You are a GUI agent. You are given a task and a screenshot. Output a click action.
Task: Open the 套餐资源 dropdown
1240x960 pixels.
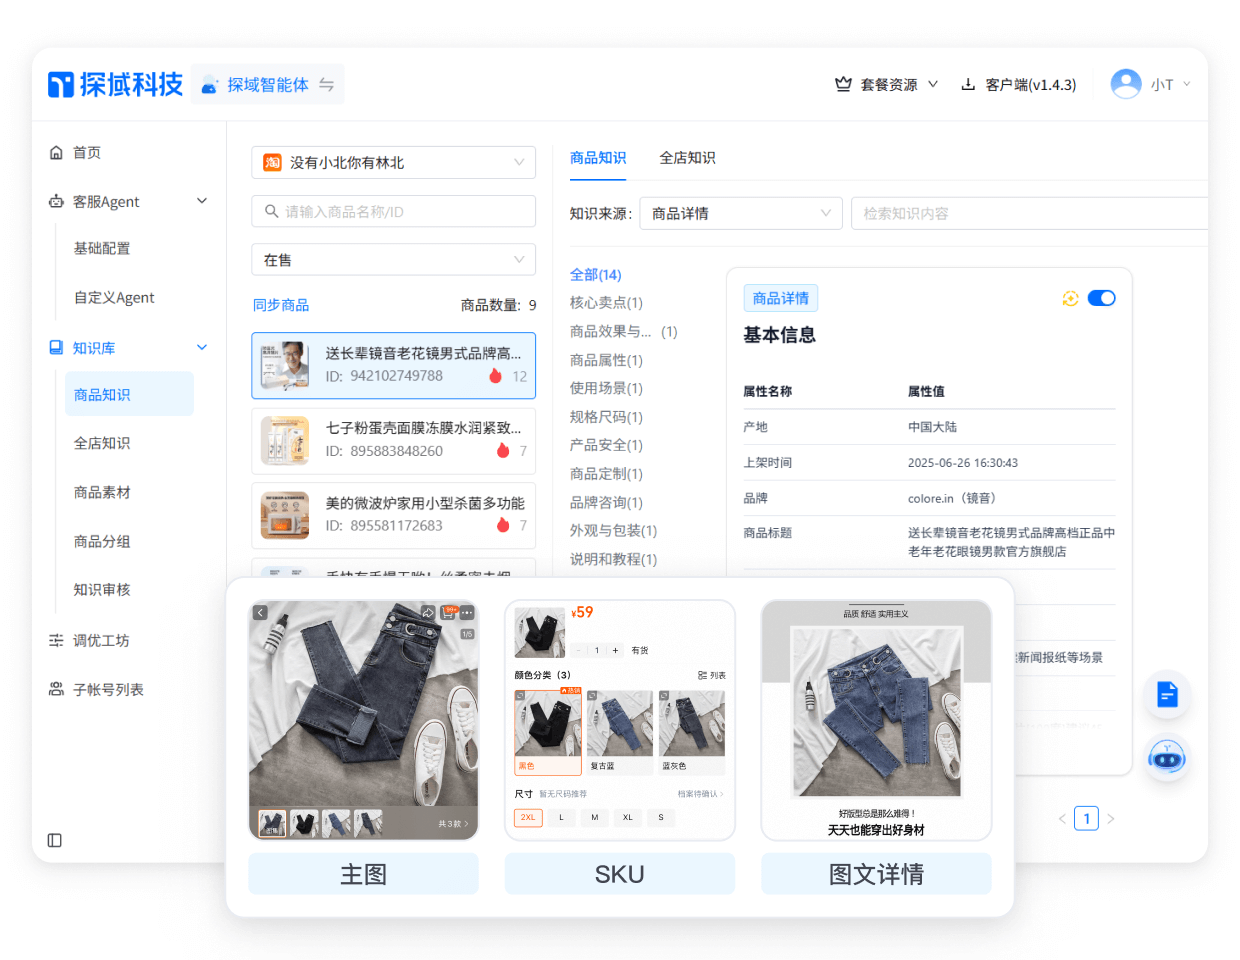tap(888, 85)
